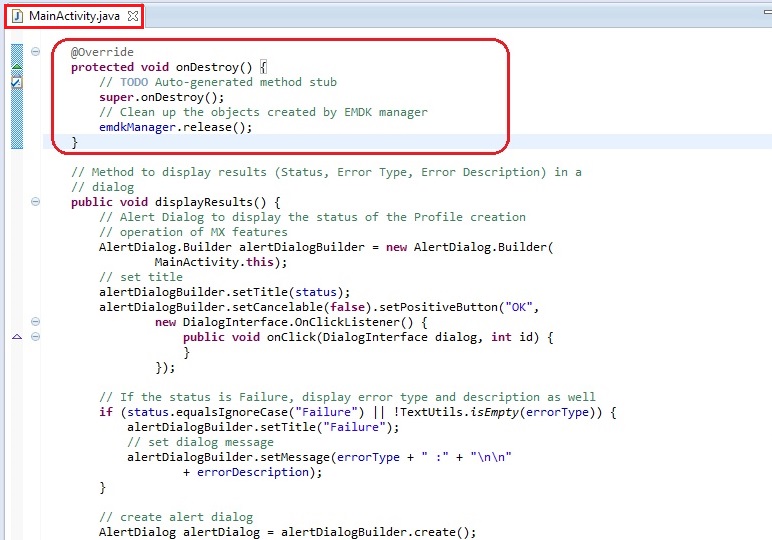The image size is (772, 540).
Task: Click the TODO task marker in the gutter
Action: point(16,83)
